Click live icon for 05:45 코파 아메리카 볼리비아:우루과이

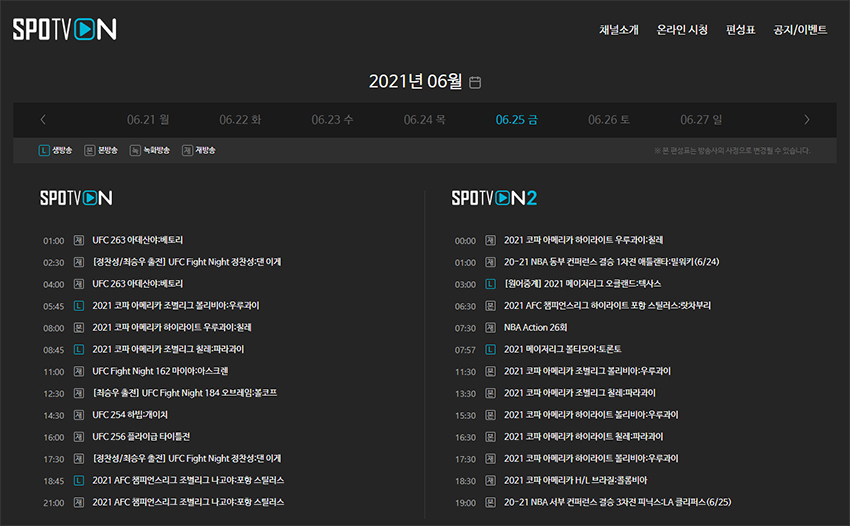[79, 306]
